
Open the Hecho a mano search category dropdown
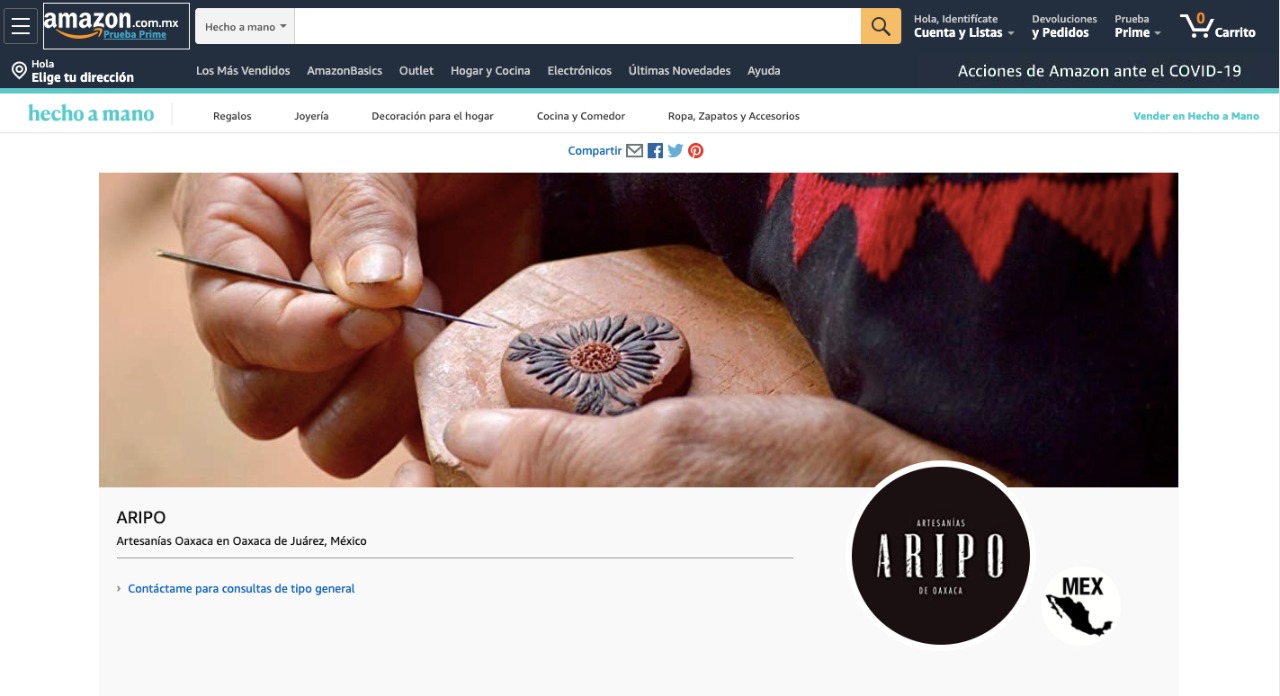(x=245, y=26)
